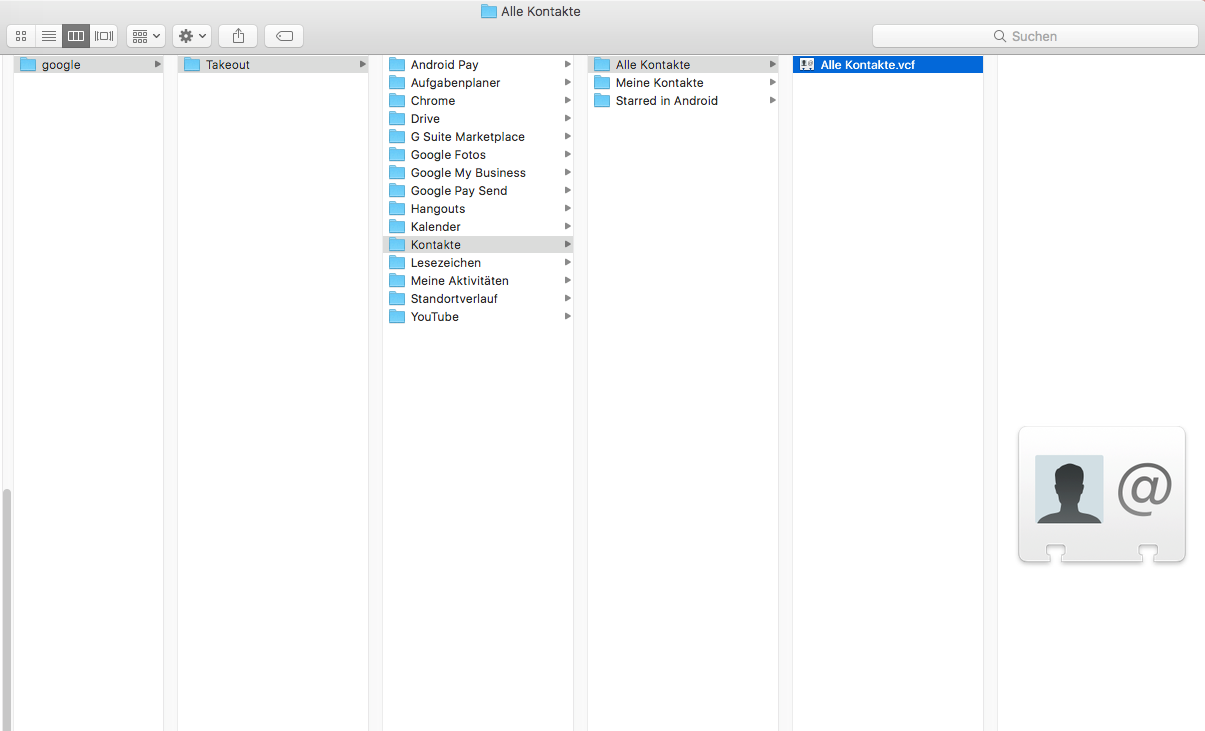Click the arrow beside YouTube
The height and width of the screenshot is (731, 1205).
(567, 316)
